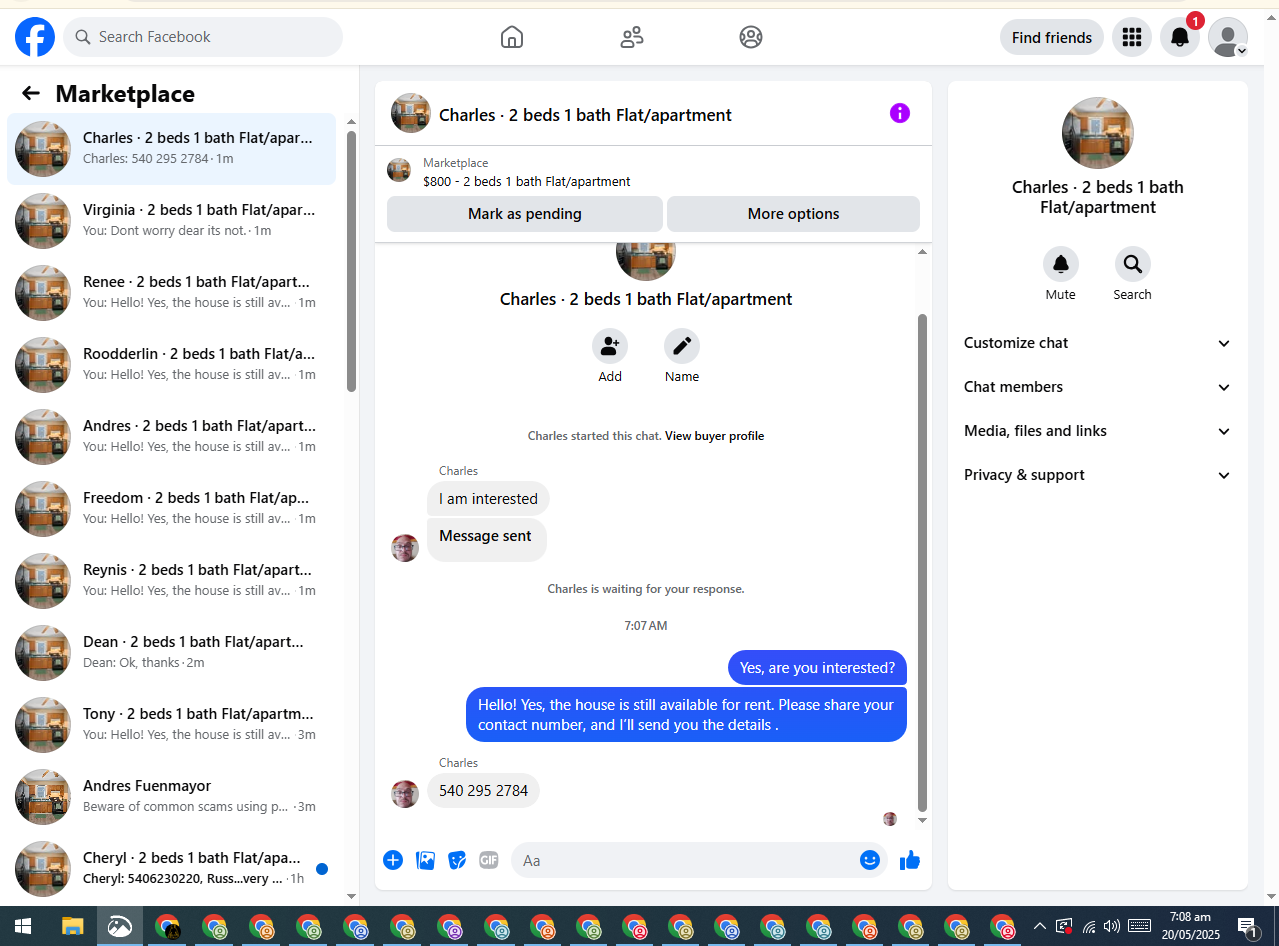Image resolution: width=1279 pixels, height=946 pixels.
Task: Open the Windows Photos app taskbar icon
Action: [120, 927]
